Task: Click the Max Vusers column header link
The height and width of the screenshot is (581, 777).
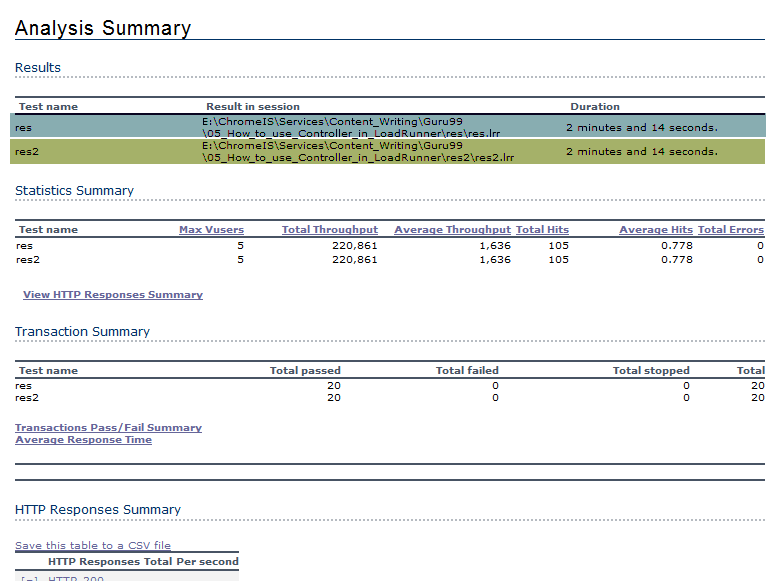Action: (x=211, y=230)
